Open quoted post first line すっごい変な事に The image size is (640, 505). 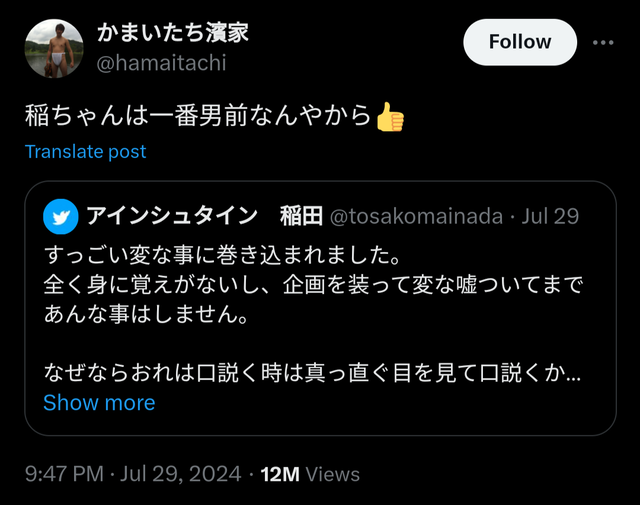(x=222, y=255)
